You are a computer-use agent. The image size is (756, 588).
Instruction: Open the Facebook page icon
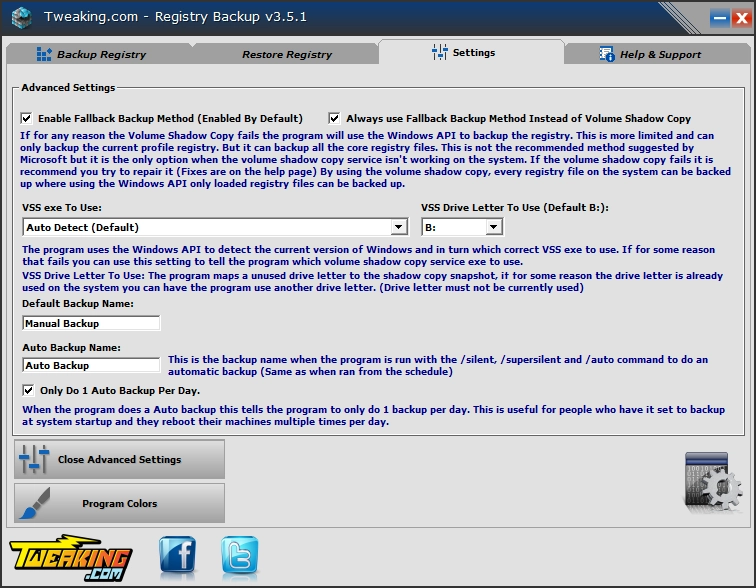177,555
